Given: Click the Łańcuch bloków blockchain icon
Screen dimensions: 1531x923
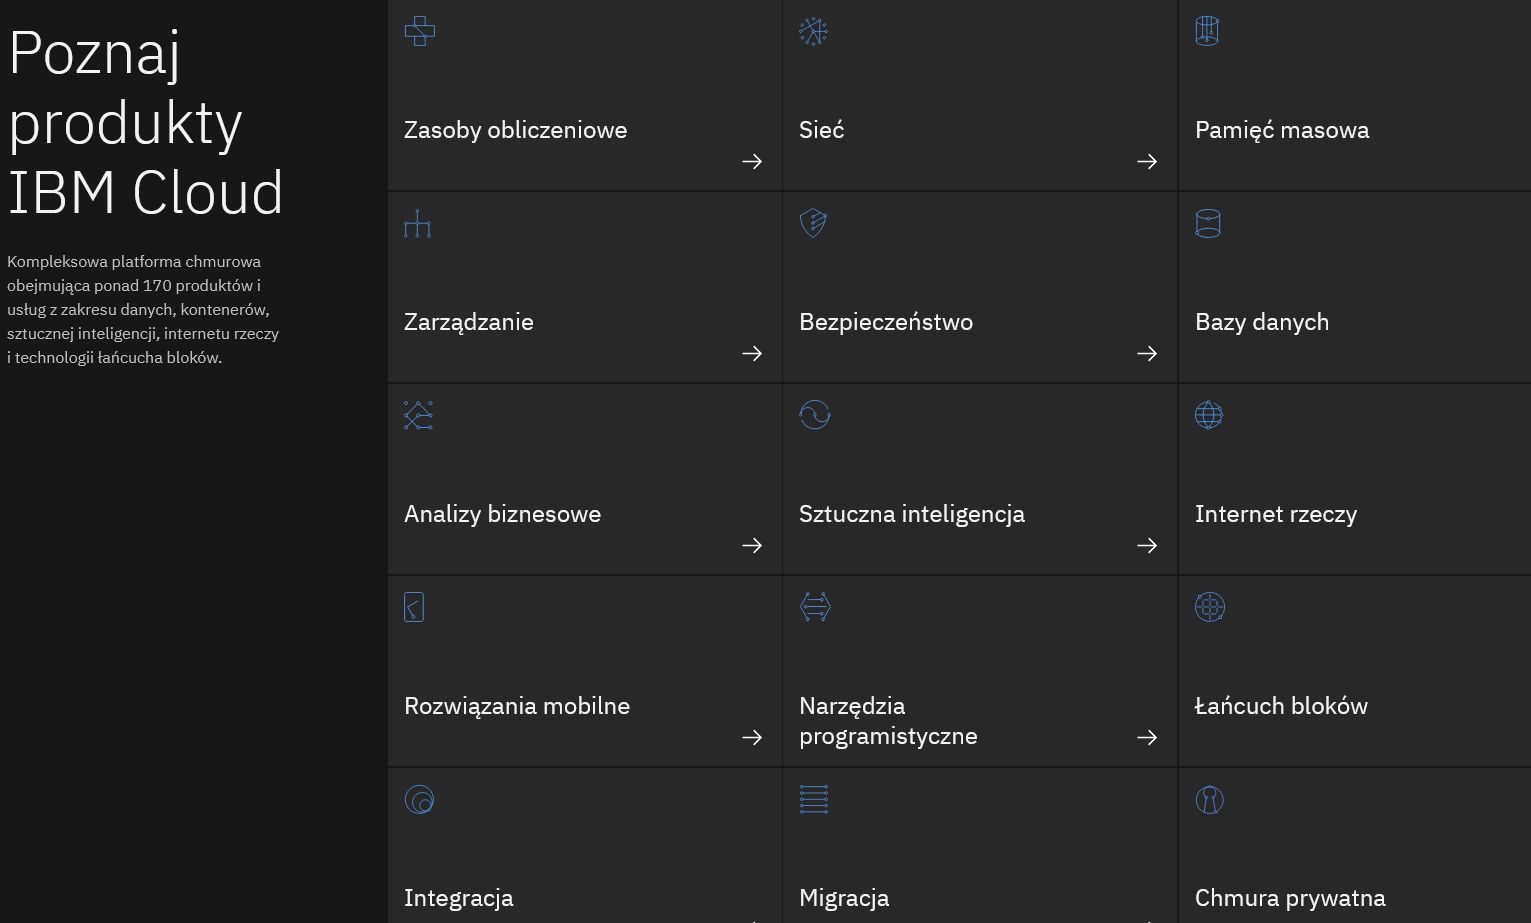Looking at the screenshot, I should [x=1210, y=607].
